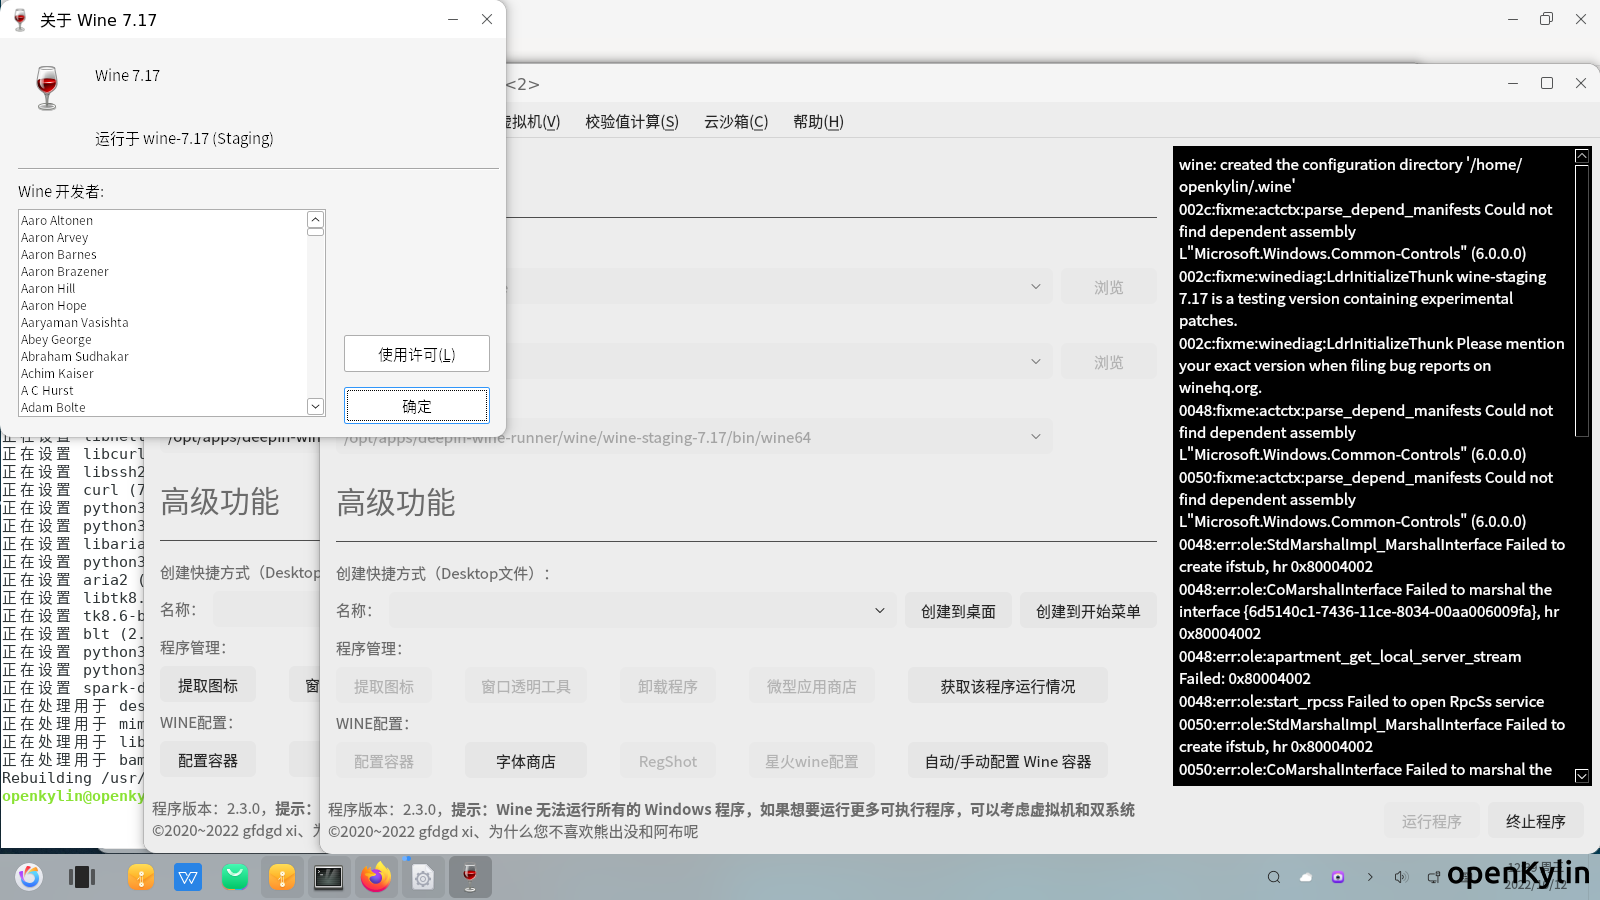Click the down arrow in the log output scrollbar

[x=1581, y=775]
